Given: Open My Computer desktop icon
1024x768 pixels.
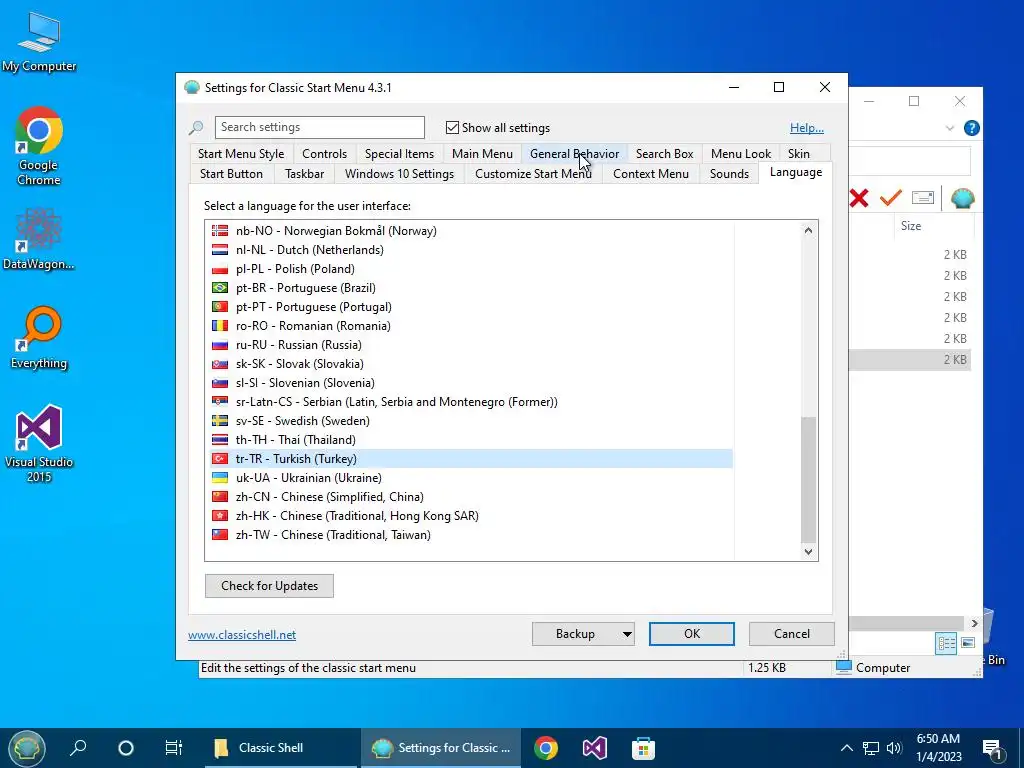Looking at the screenshot, I should pyautogui.click(x=39, y=42).
